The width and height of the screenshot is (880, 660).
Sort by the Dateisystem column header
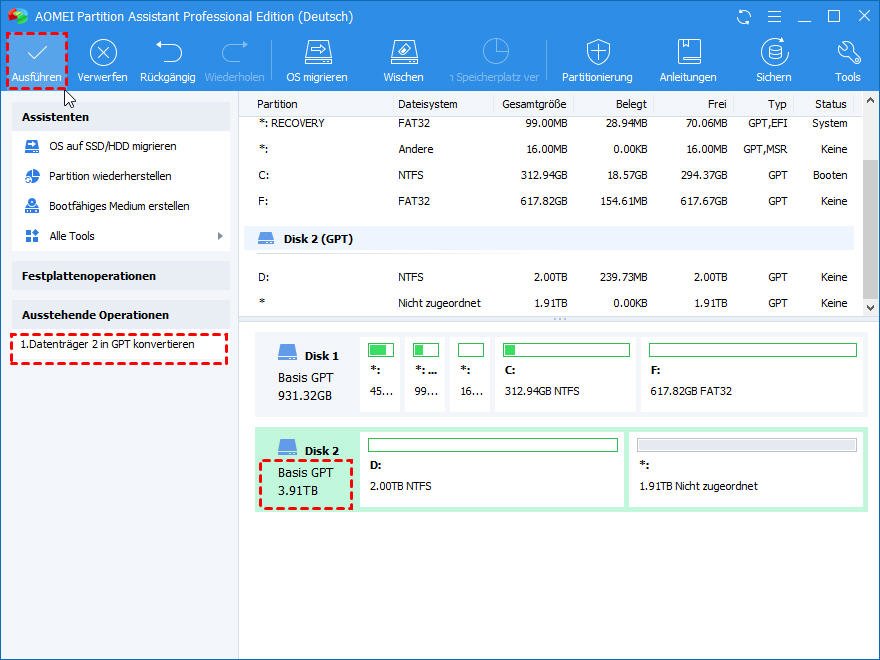pyautogui.click(x=428, y=104)
